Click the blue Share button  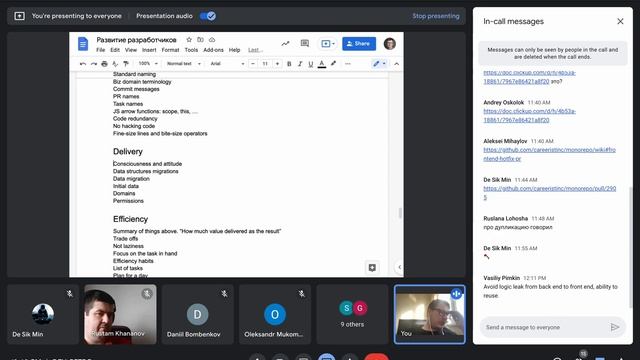point(359,44)
